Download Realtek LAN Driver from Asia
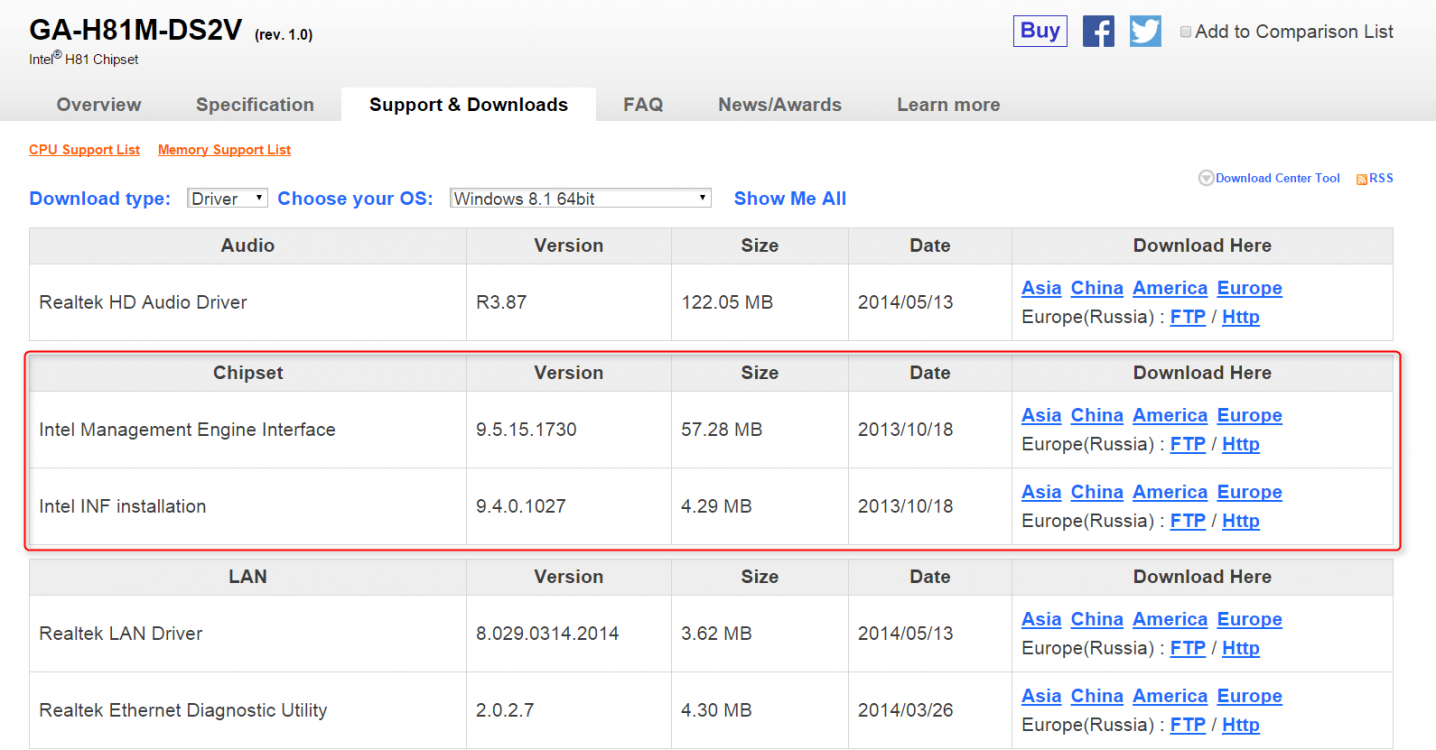Viewport: 1436px width, 750px height. [x=1041, y=619]
